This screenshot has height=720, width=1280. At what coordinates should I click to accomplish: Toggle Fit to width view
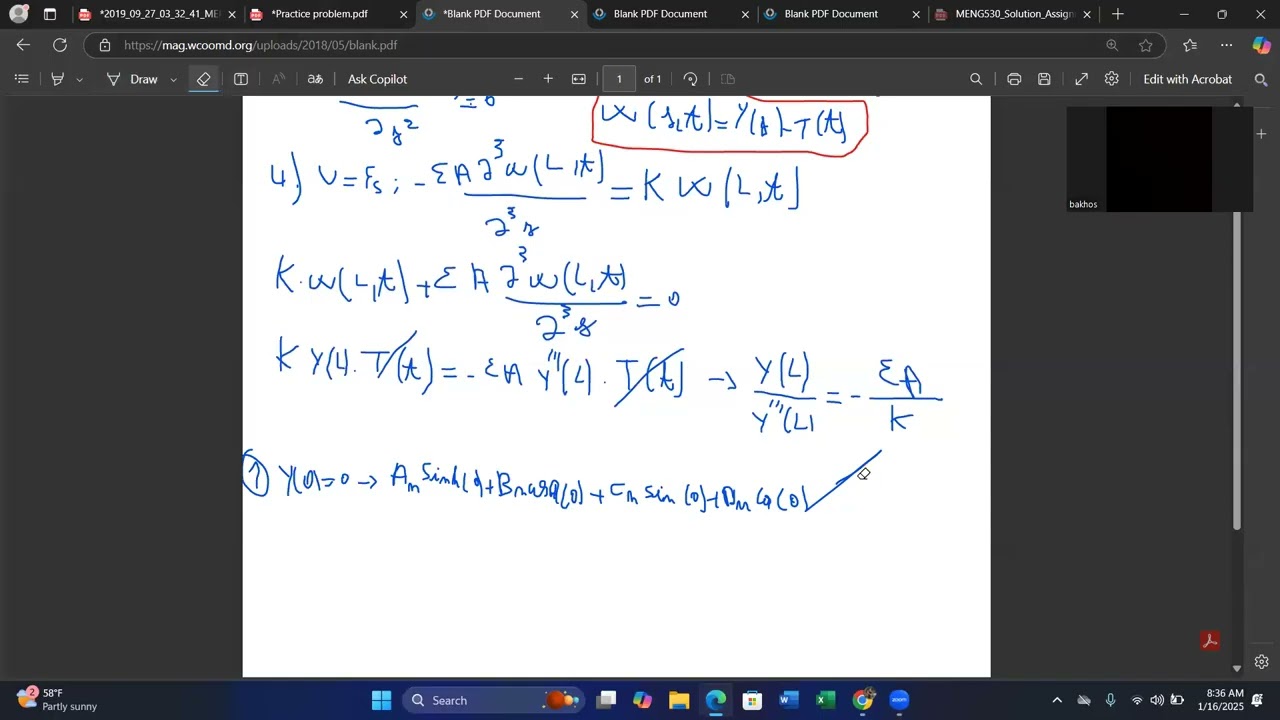[x=578, y=79]
